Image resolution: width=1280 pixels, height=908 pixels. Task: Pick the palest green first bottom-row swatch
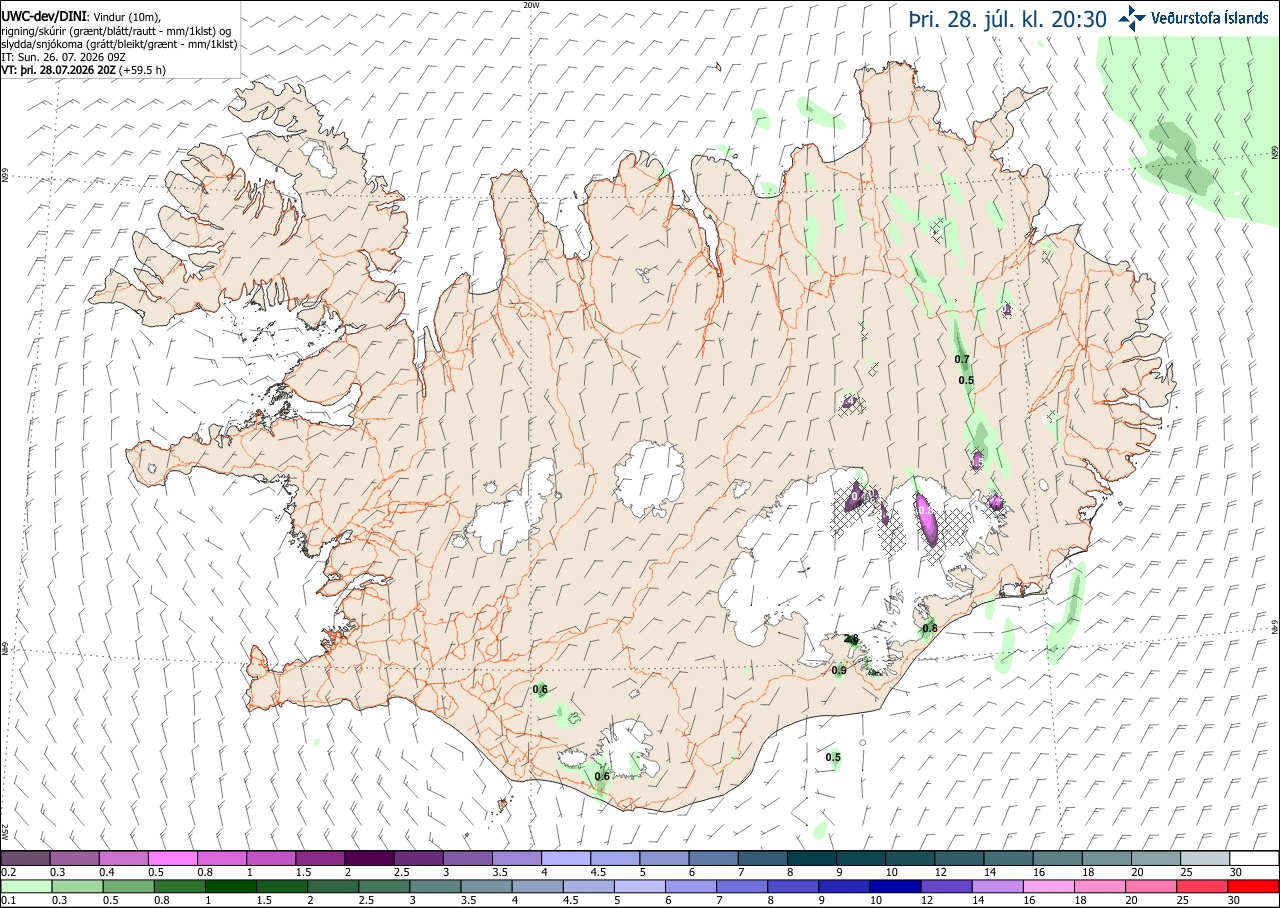point(25,886)
